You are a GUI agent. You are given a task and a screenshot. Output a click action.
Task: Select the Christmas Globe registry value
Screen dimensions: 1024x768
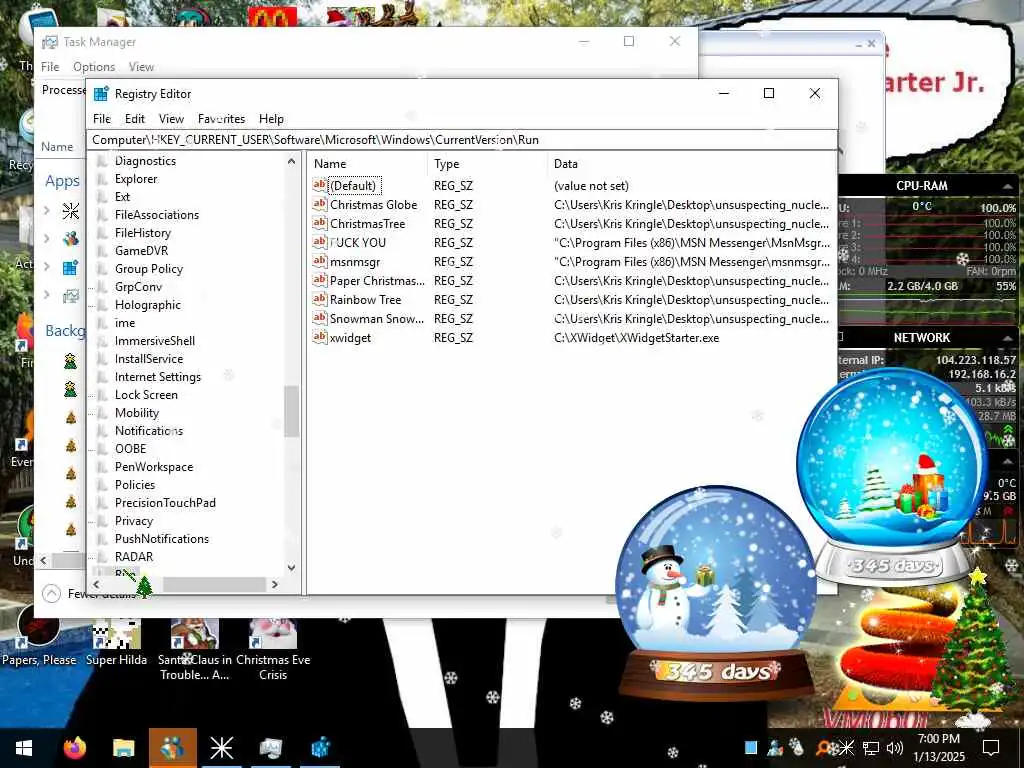point(374,204)
